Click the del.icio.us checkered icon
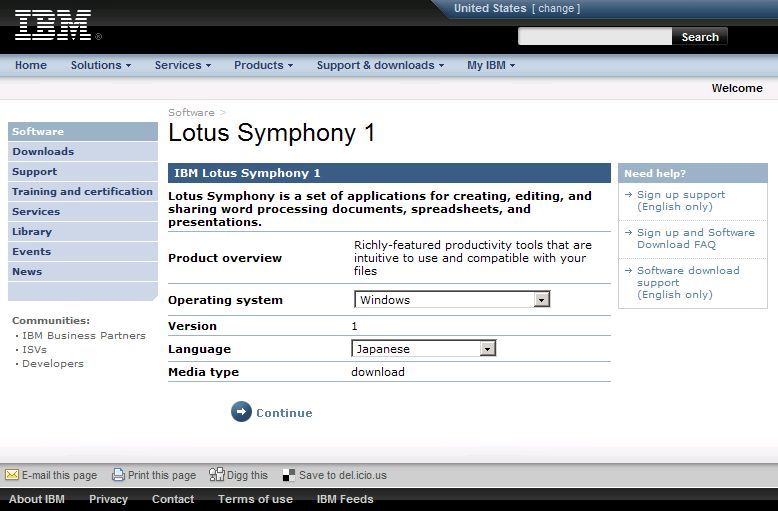The height and width of the screenshot is (511, 778). [x=289, y=475]
